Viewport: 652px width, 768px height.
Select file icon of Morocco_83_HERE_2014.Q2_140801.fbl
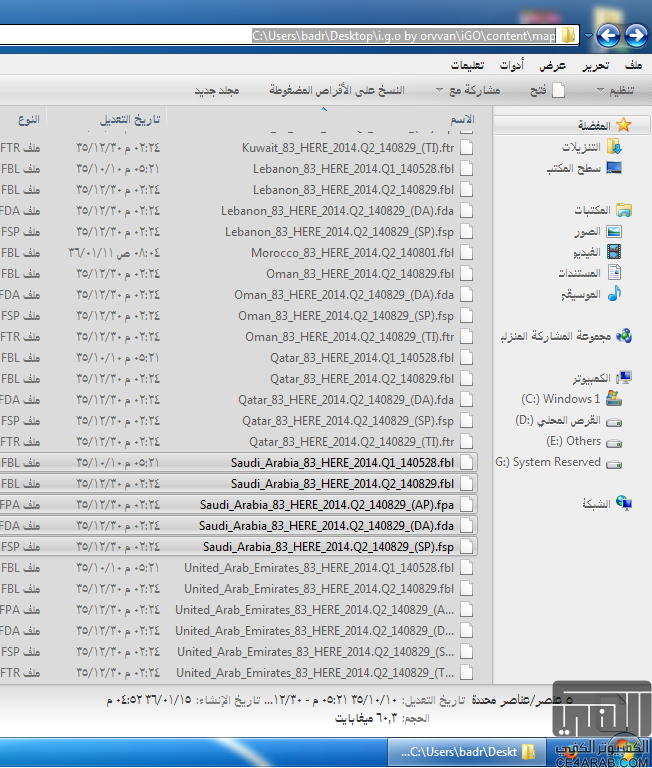[467, 253]
